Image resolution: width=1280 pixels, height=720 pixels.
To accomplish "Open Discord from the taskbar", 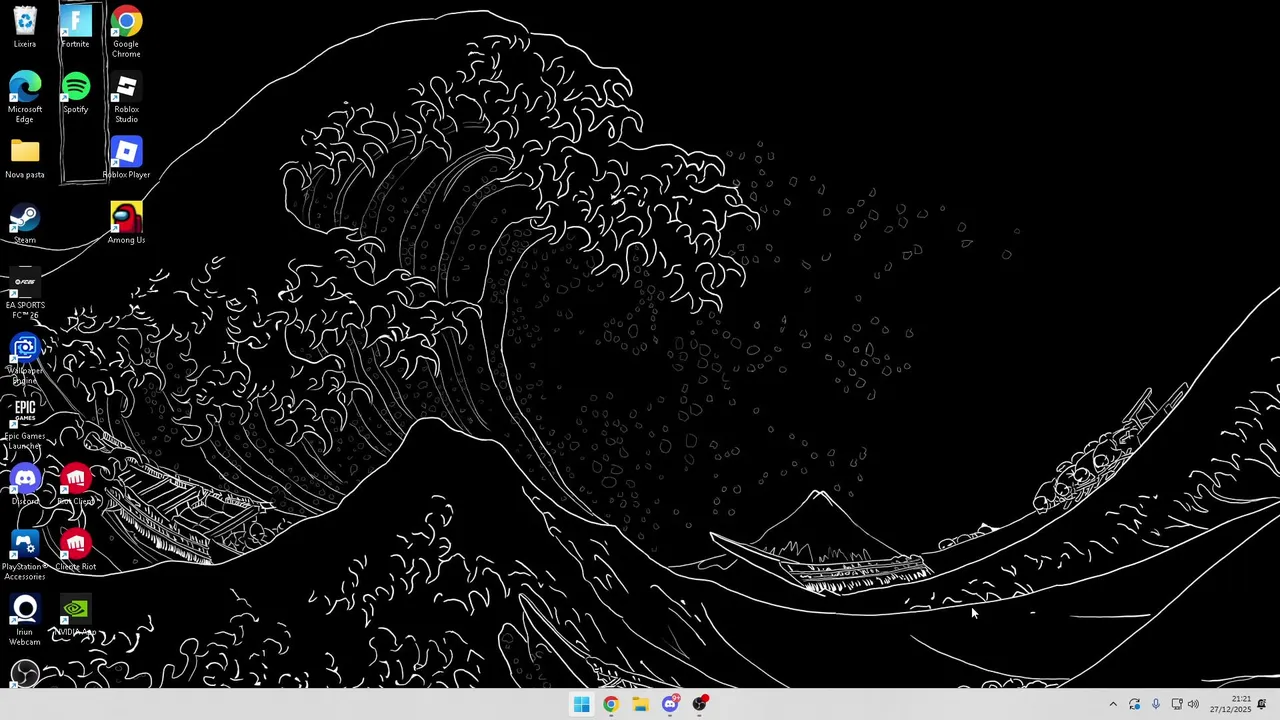I will tap(670, 704).
